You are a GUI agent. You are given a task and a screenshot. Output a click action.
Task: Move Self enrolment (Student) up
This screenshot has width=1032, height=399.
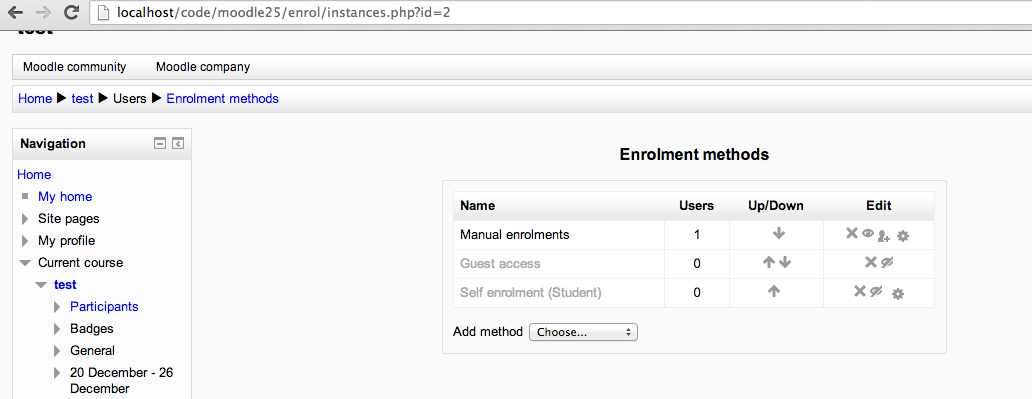pos(774,291)
